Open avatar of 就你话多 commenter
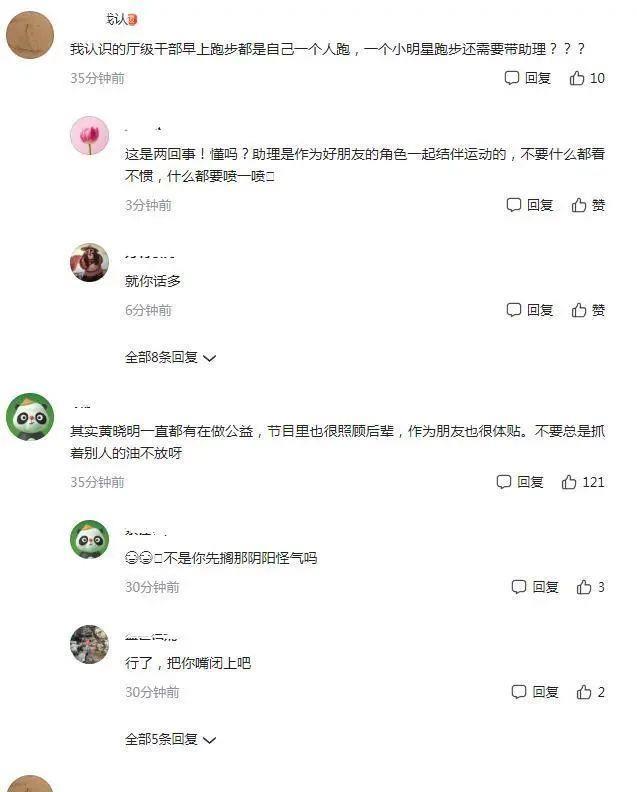 click(x=89, y=262)
